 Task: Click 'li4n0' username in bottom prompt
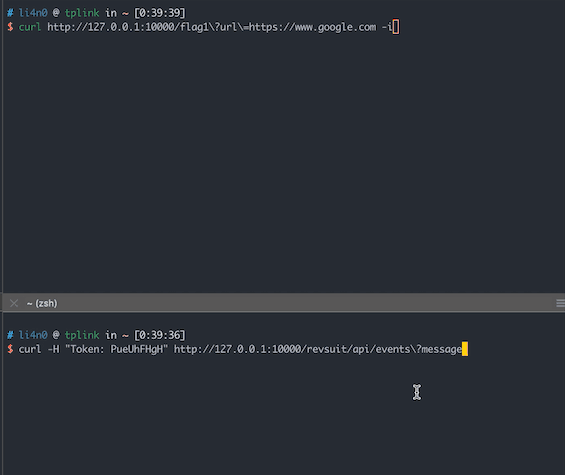coord(33,335)
